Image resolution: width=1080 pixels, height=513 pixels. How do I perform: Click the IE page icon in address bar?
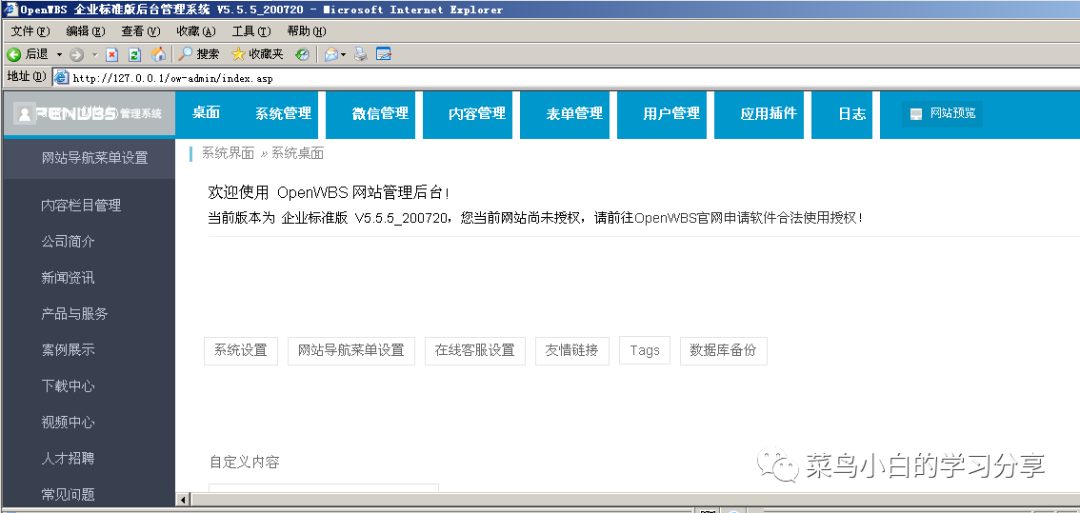[x=61, y=78]
